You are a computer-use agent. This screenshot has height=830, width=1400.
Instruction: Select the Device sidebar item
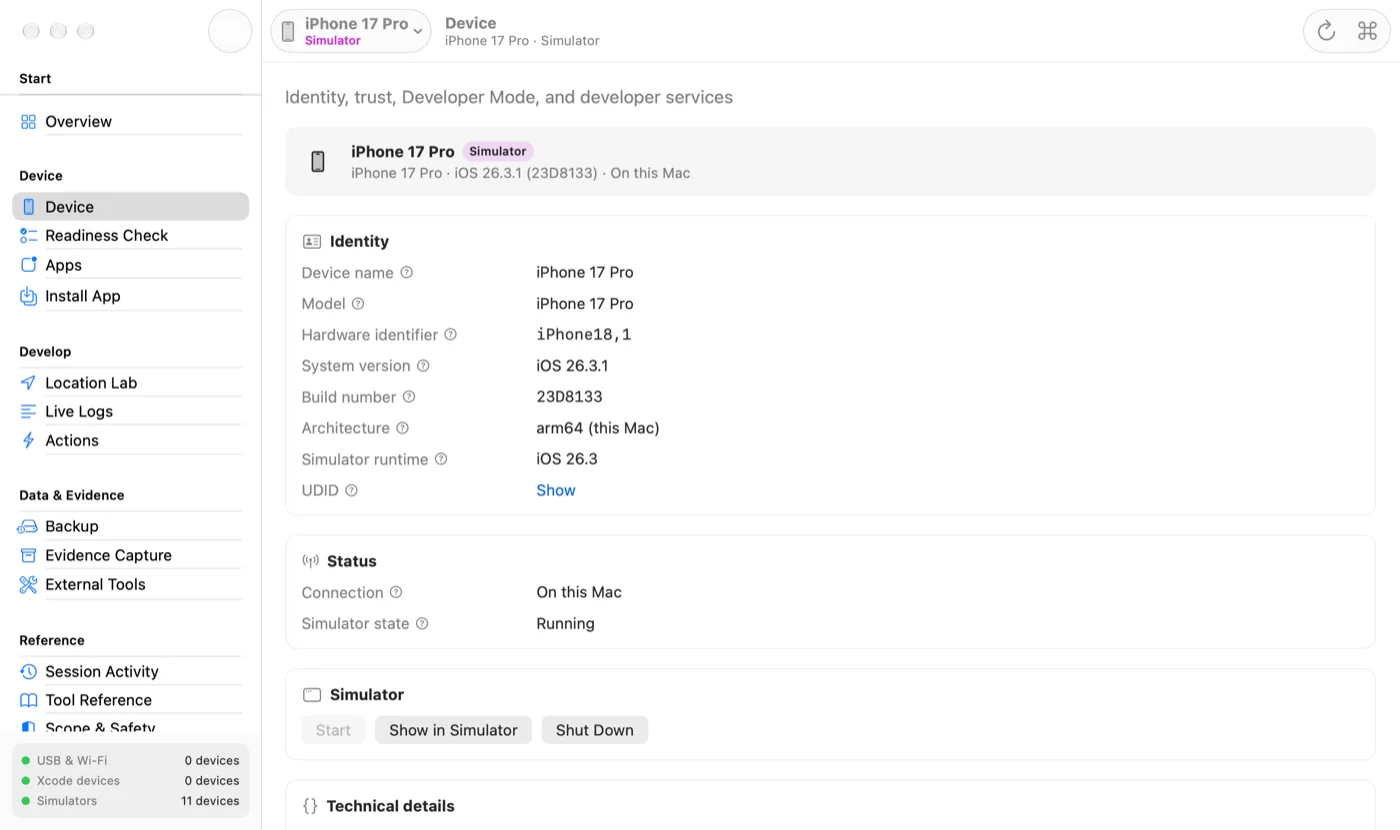tap(130, 207)
